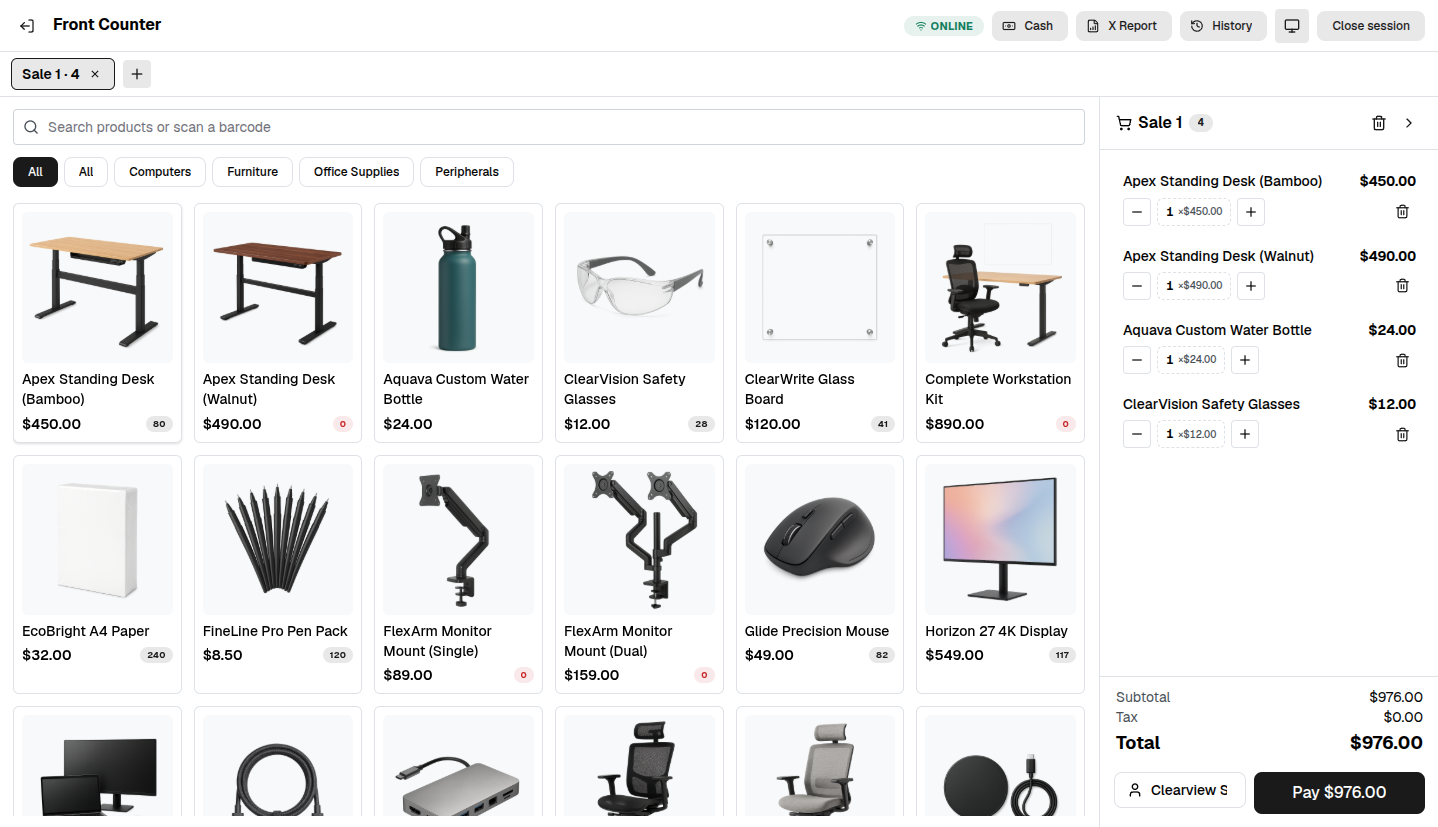This screenshot has width=1438, height=827.
Task: Click the cart icon beside Sale 1
Action: [x=1124, y=123]
